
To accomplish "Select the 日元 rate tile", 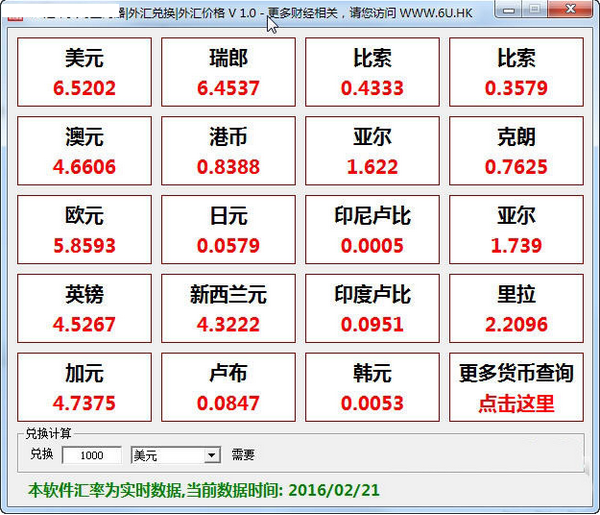I will pyautogui.click(x=229, y=230).
